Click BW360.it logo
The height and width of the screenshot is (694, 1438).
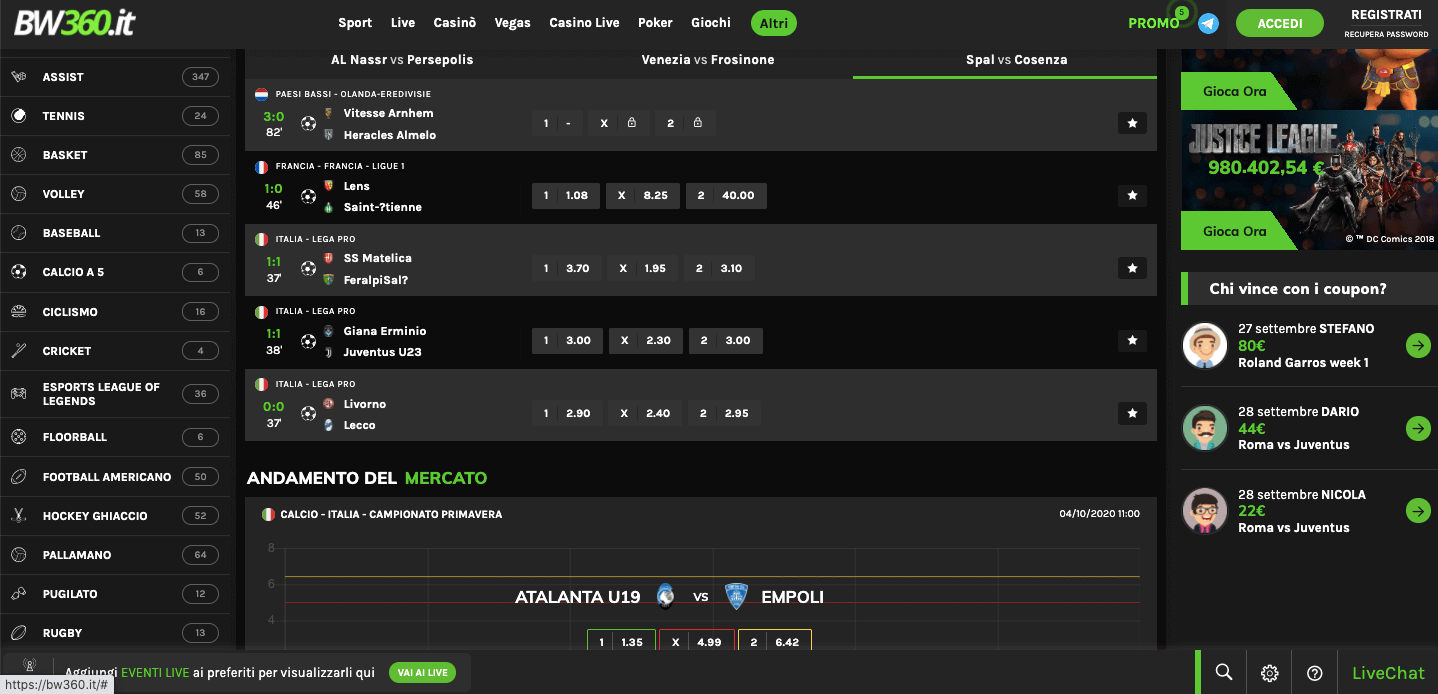[74, 22]
